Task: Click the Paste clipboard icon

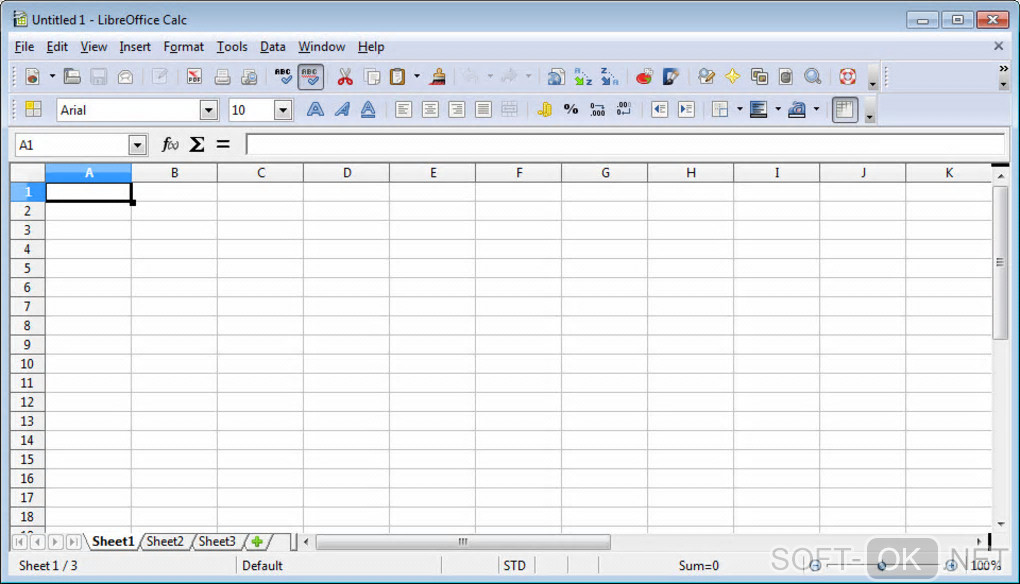Action: click(x=397, y=77)
